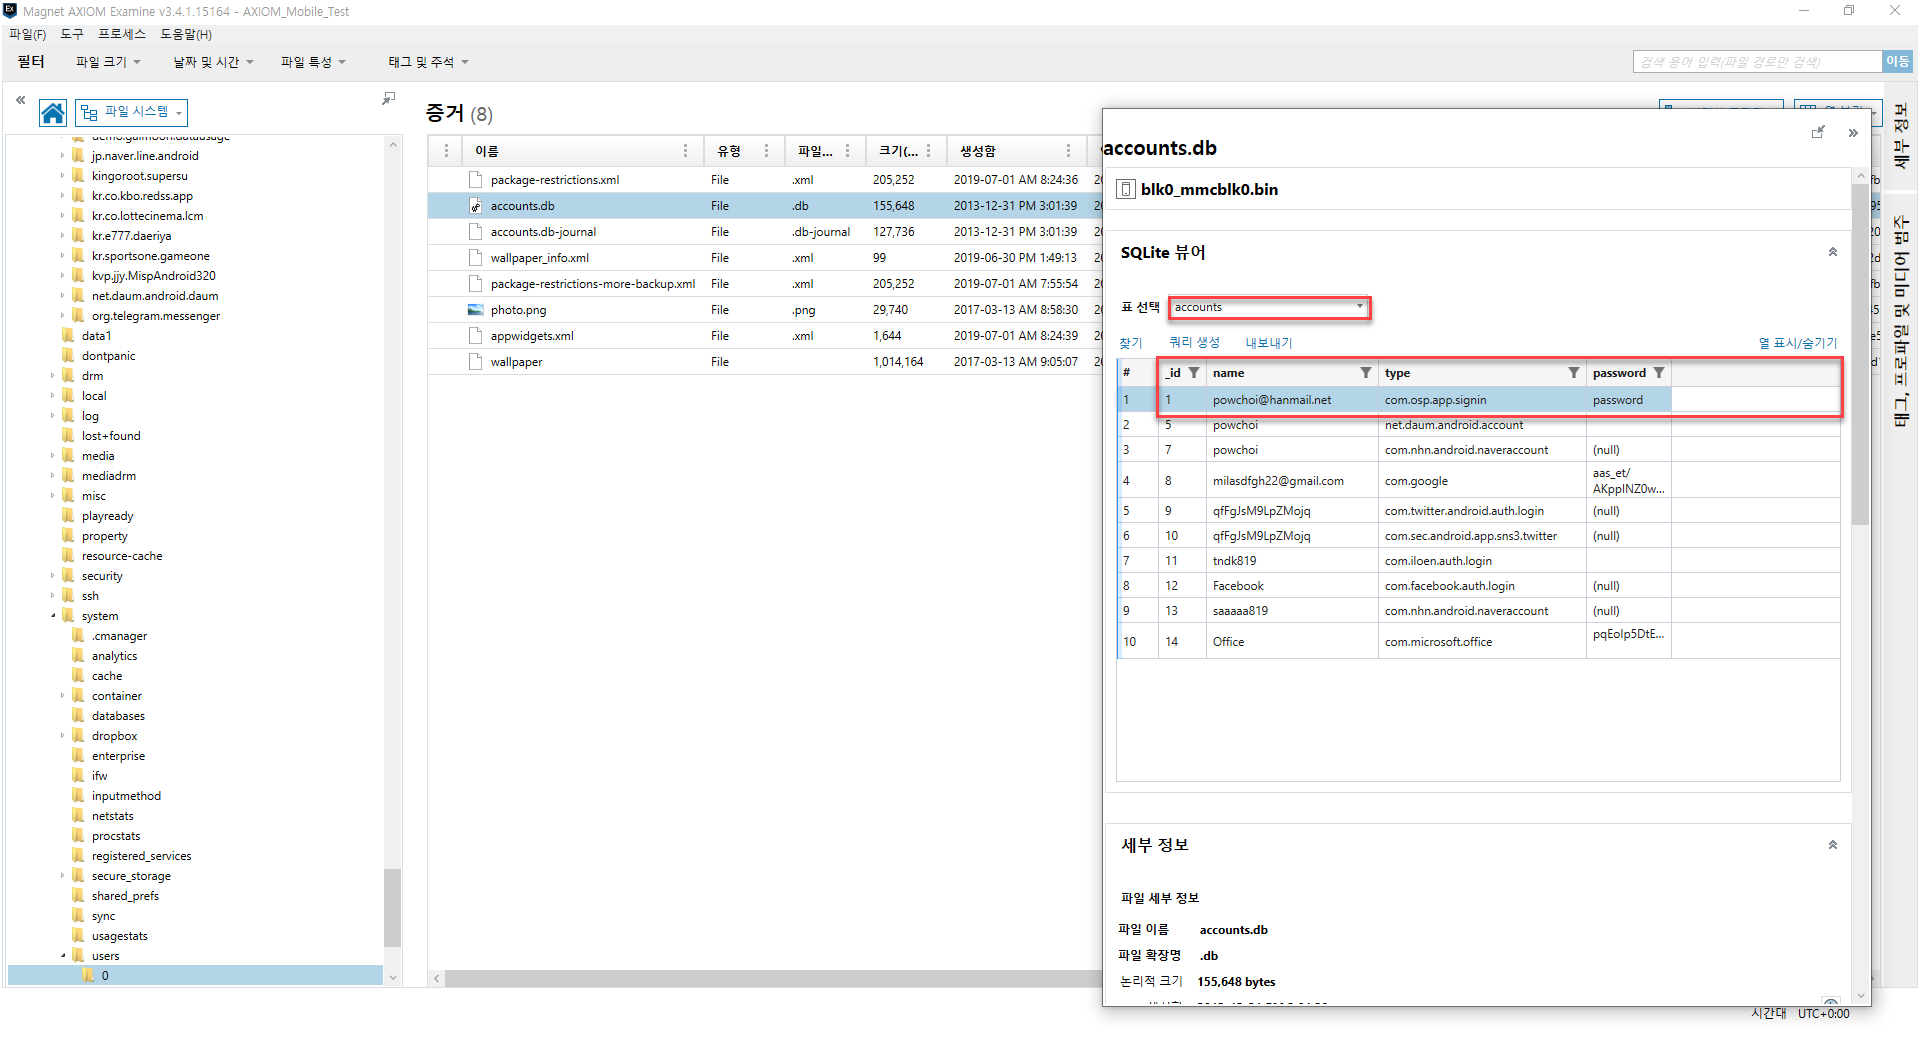Select the accounts.db-journal file row
This screenshot has width=1920, height=1040.
pos(765,232)
